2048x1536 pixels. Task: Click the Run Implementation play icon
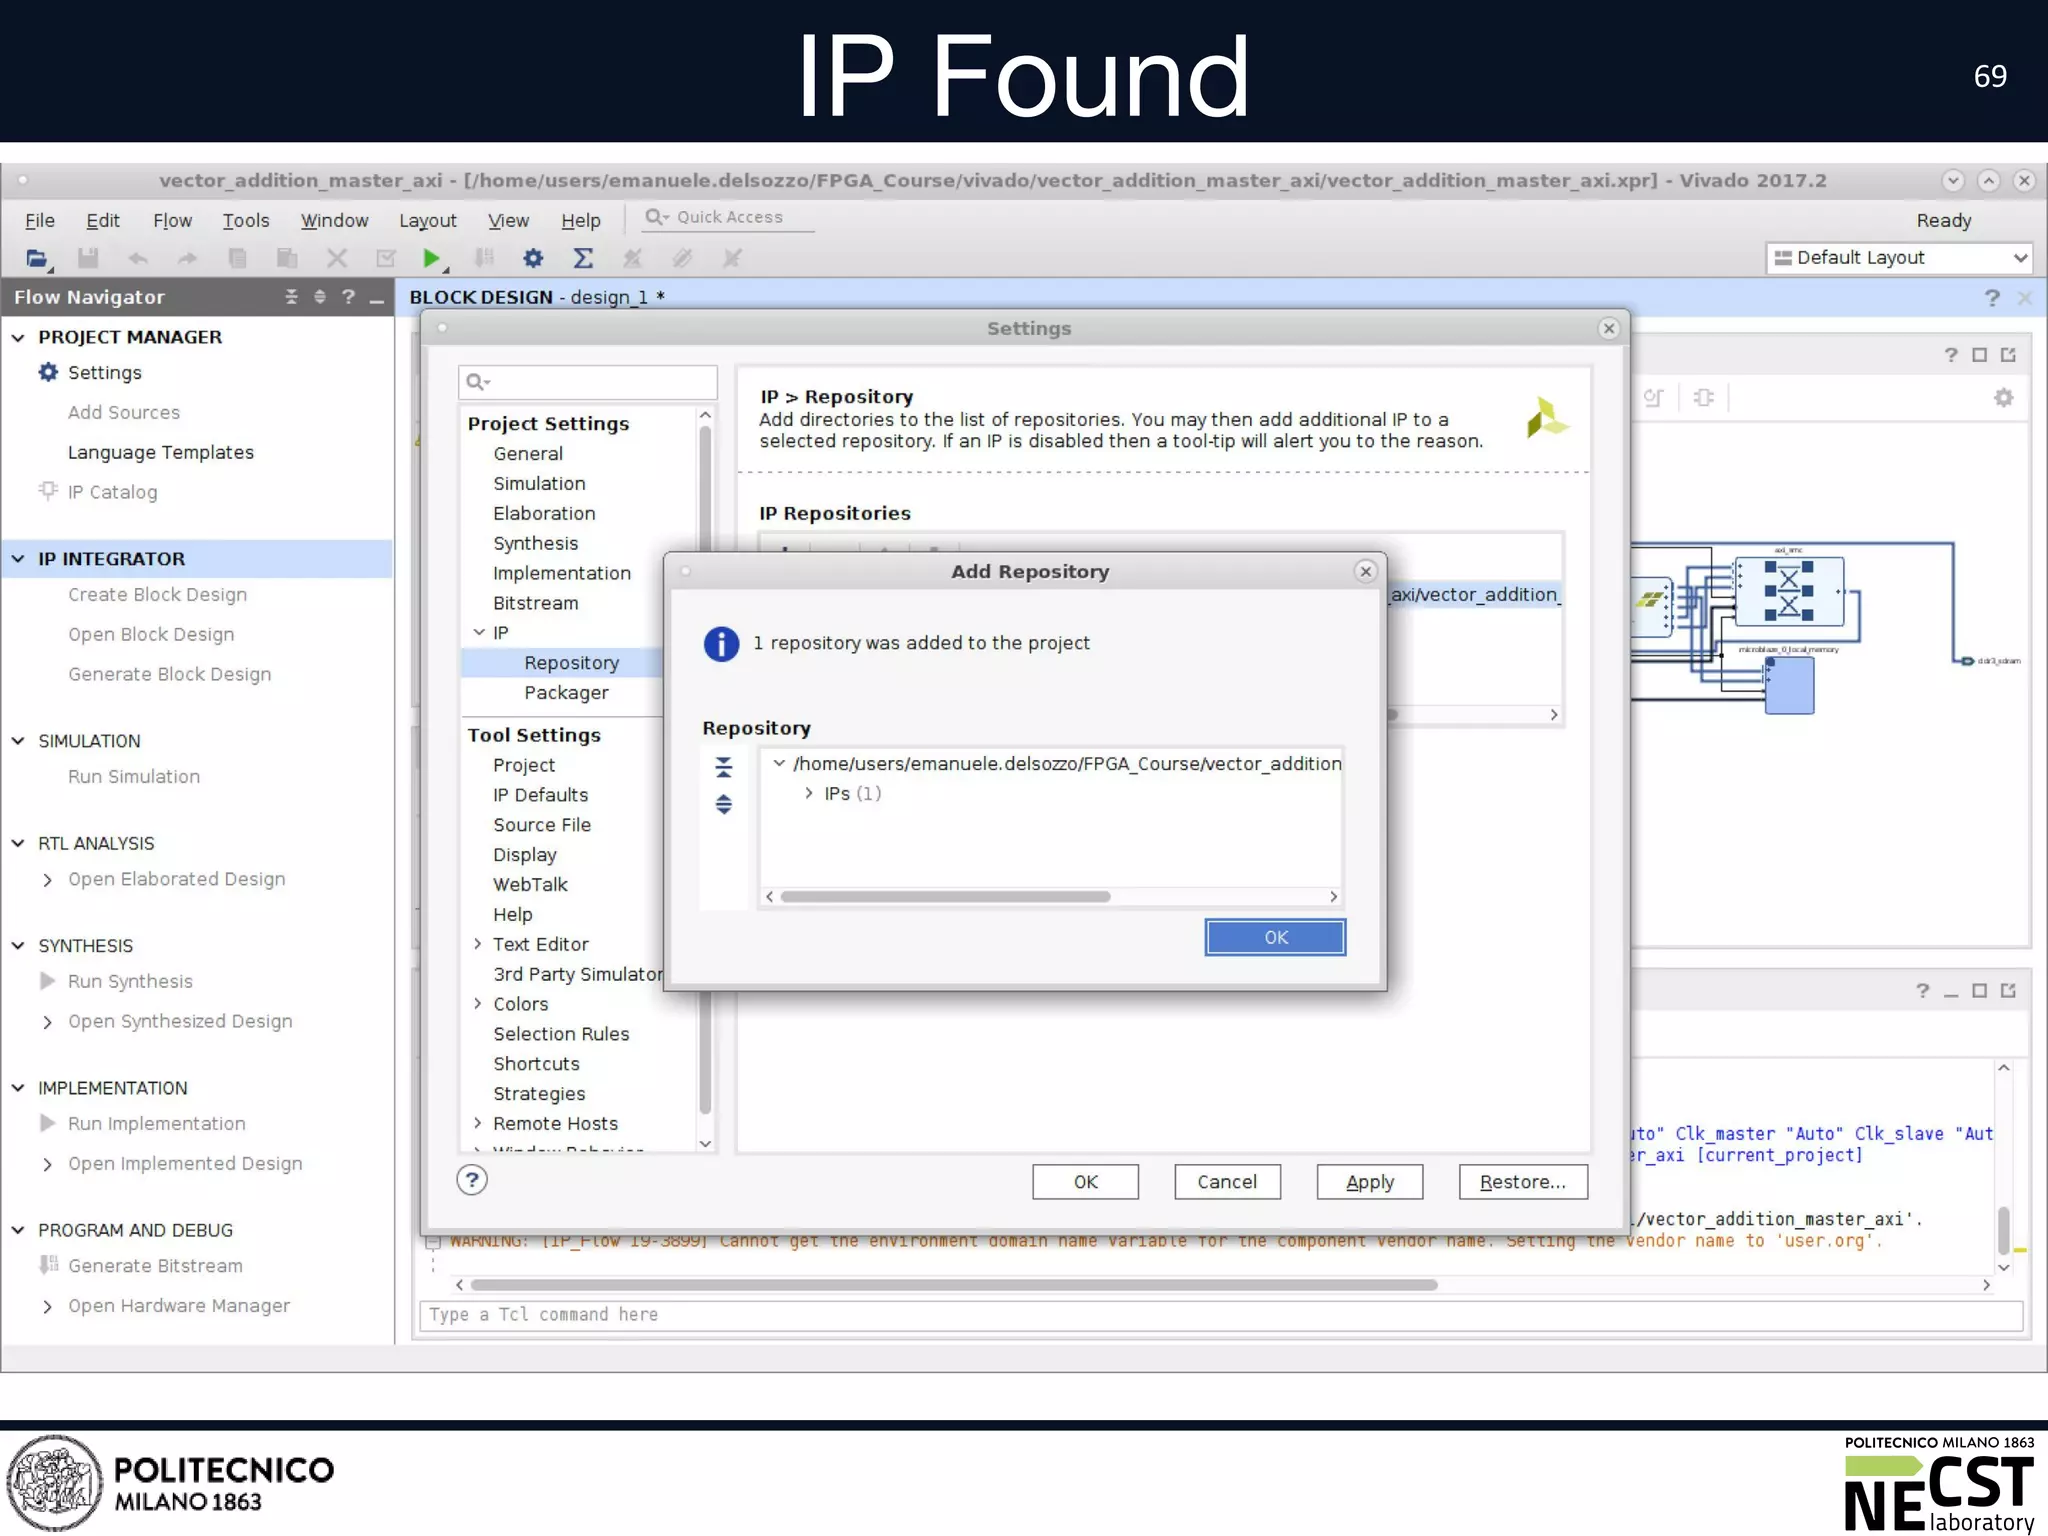click(x=47, y=1123)
